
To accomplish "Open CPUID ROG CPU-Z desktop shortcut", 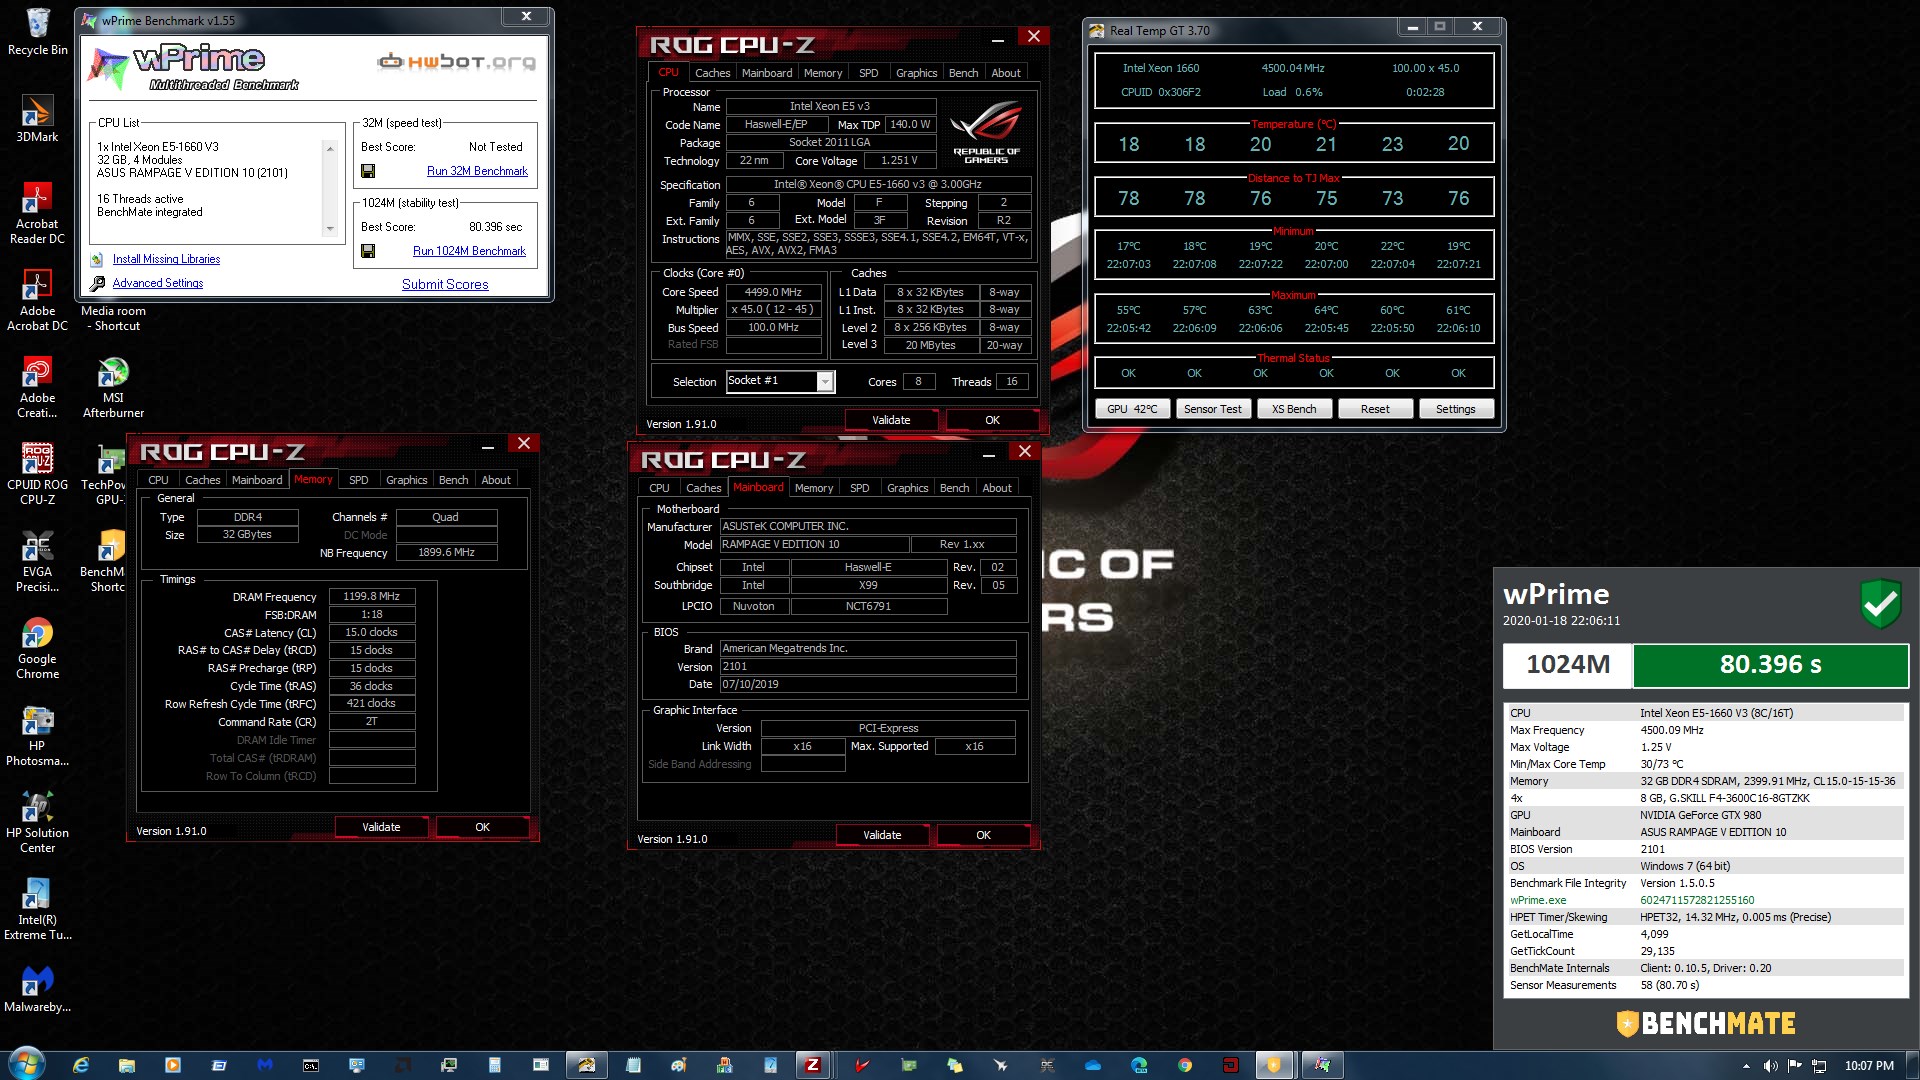I will (x=37, y=474).
